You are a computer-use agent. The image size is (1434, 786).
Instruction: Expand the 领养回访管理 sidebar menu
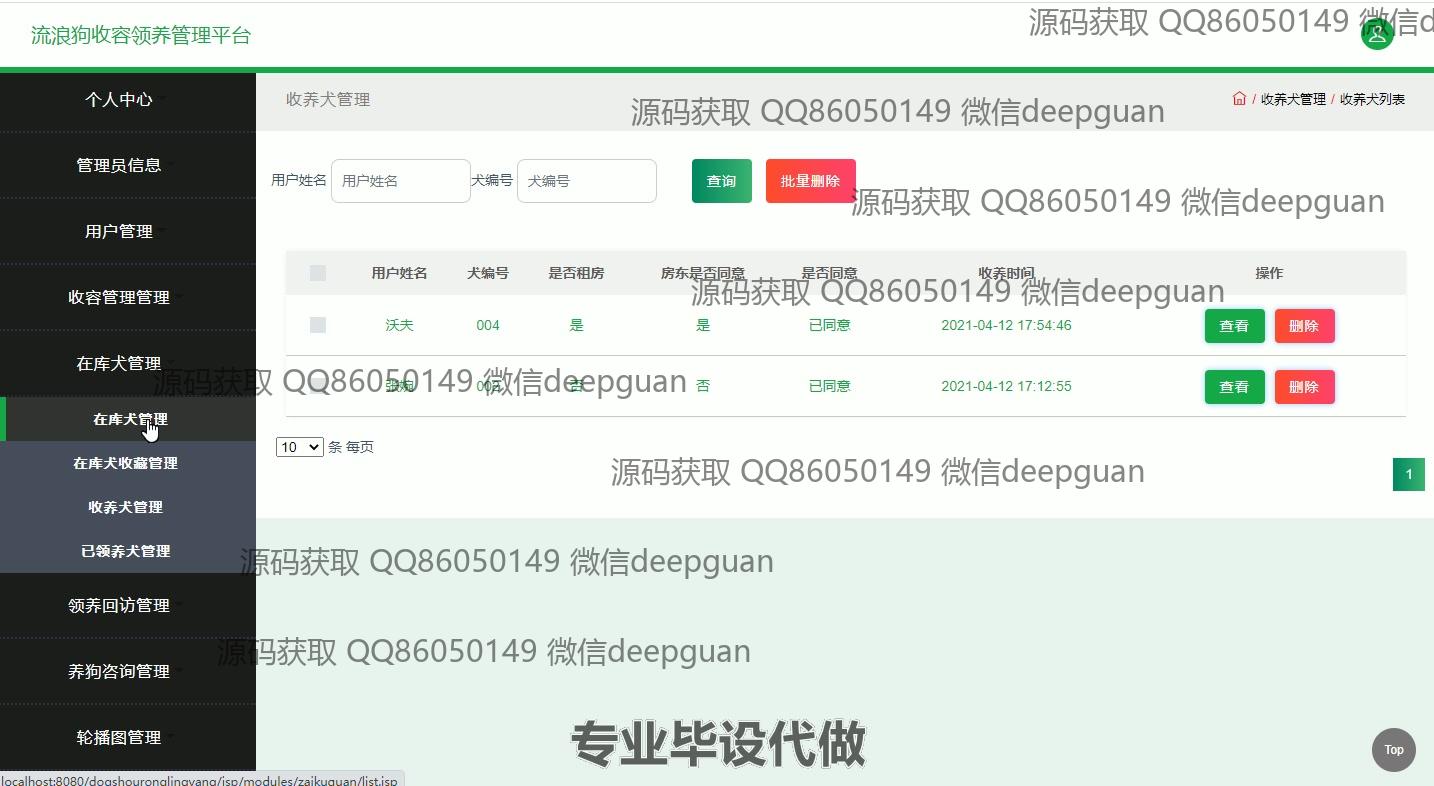point(119,605)
